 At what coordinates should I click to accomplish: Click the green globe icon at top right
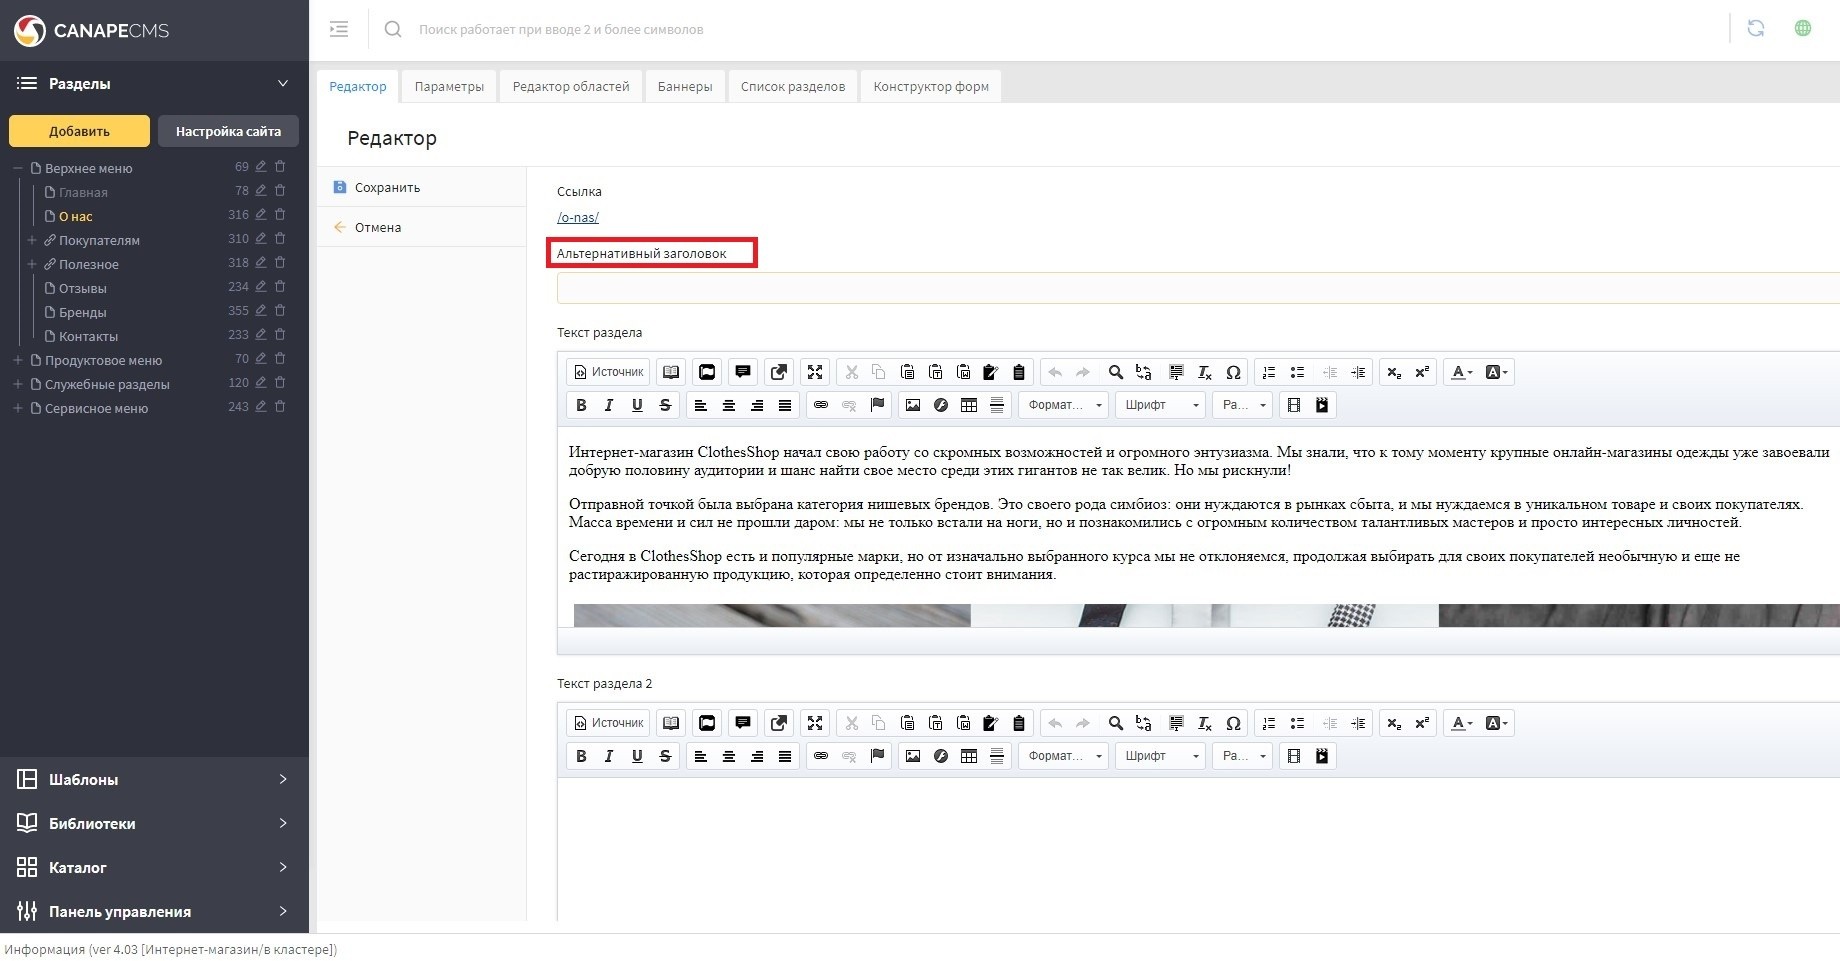click(x=1802, y=29)
